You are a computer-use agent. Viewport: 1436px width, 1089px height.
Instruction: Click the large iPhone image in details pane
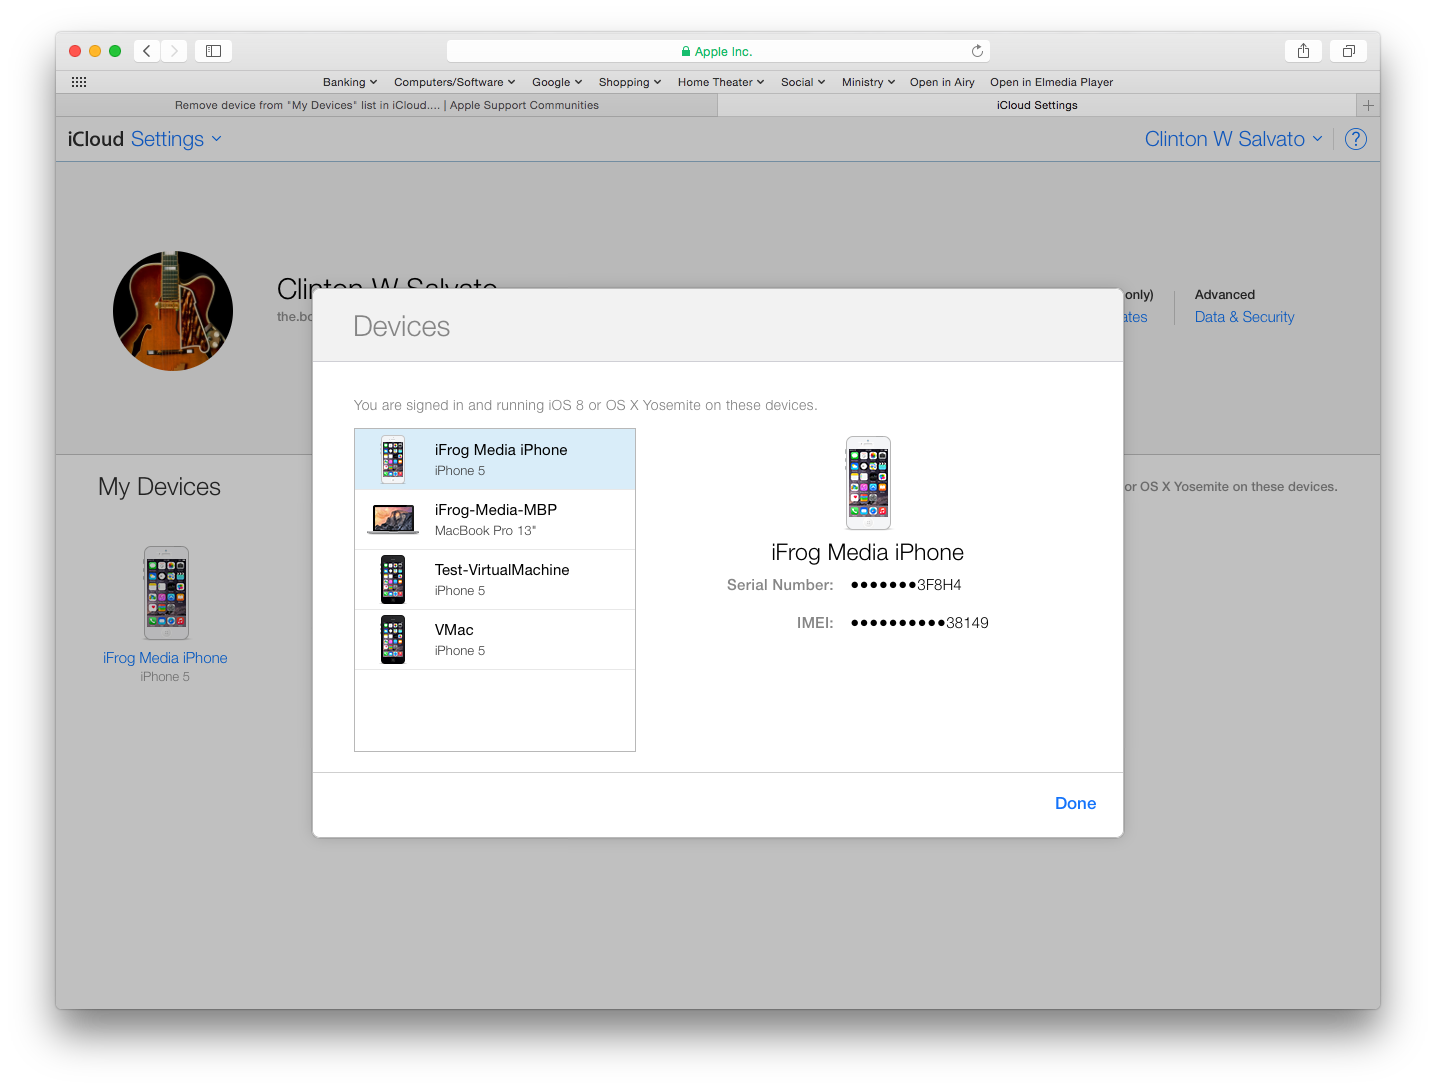pyautogui.click(x=868, y=483)
